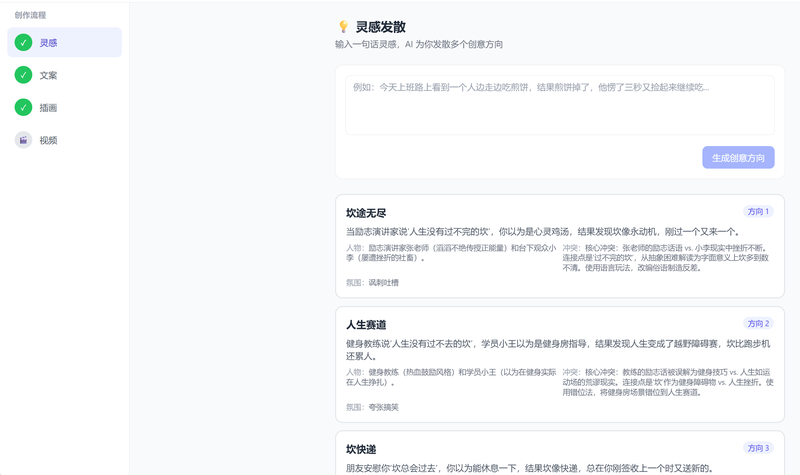Focus the inspiration text input box

coord(560,105)
